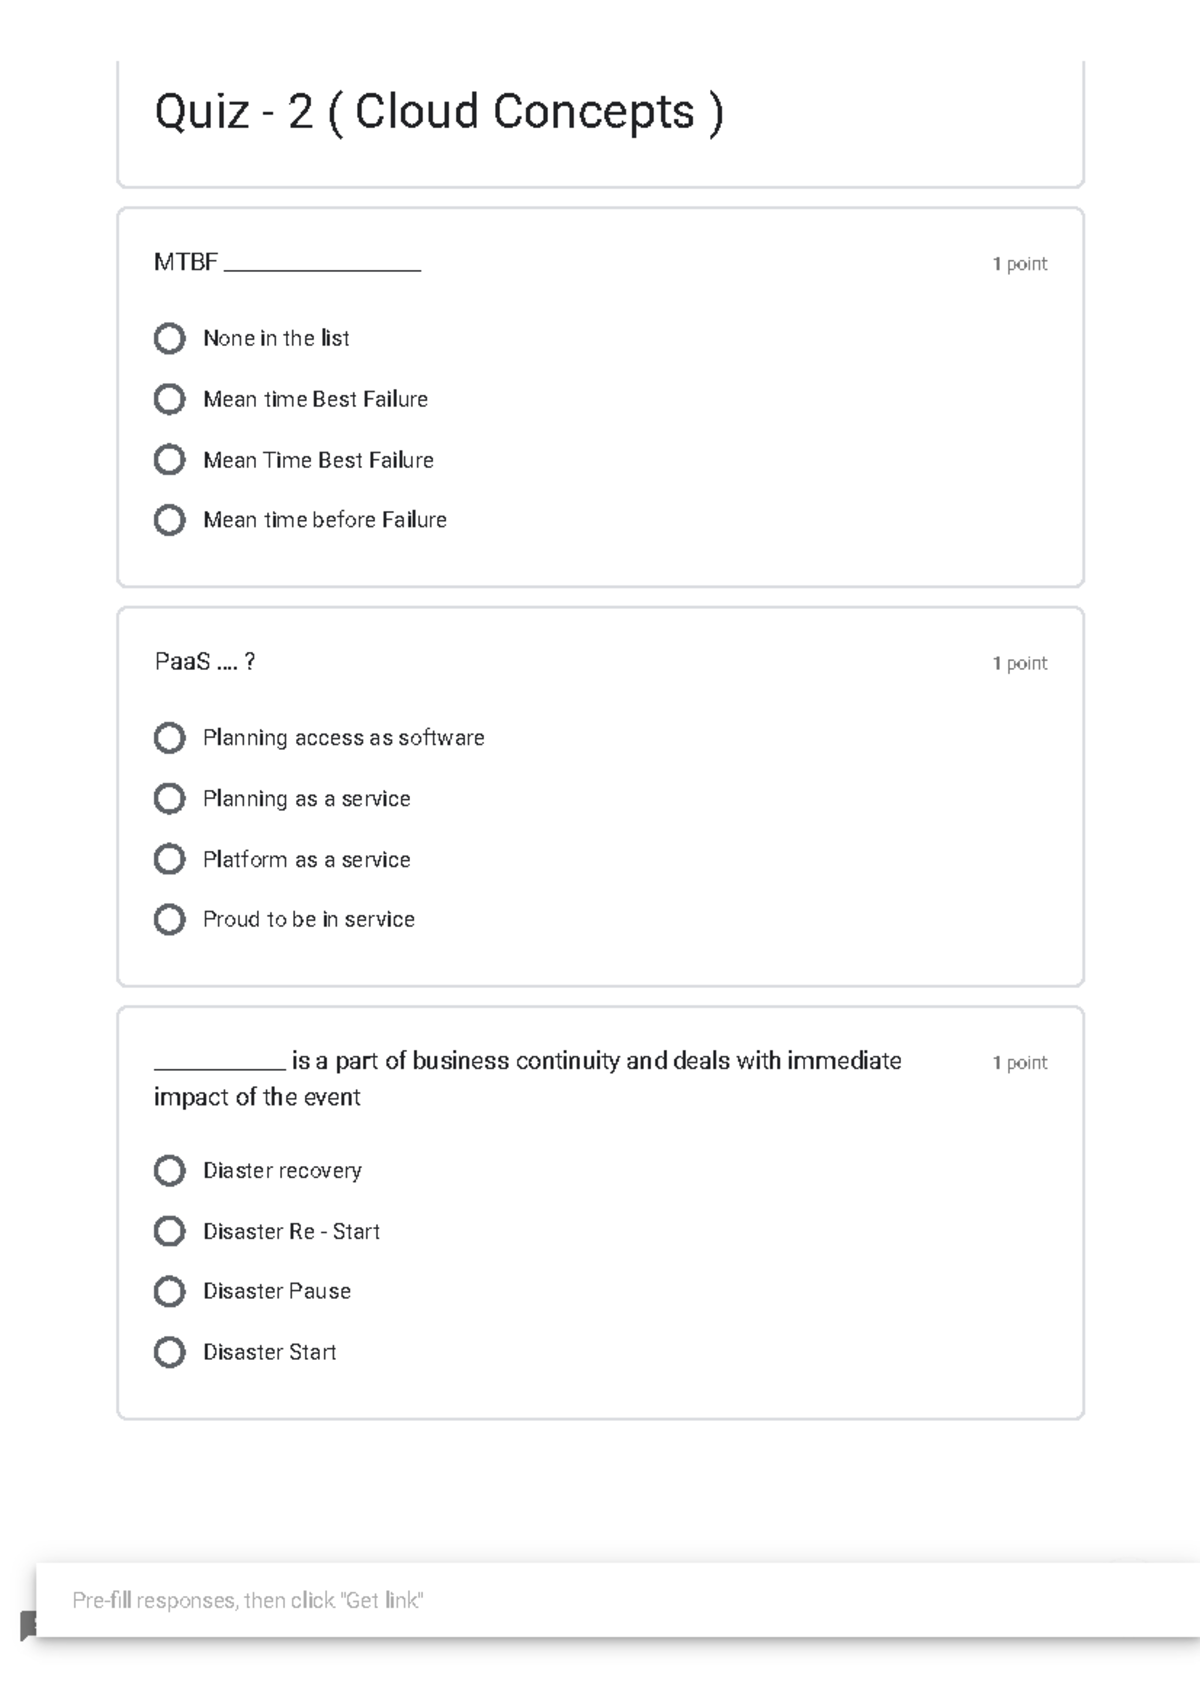This screenshot has width=1200, height=1698.
Task: Select the "None in the list" answer for MTBF
Action: (169, 340)
